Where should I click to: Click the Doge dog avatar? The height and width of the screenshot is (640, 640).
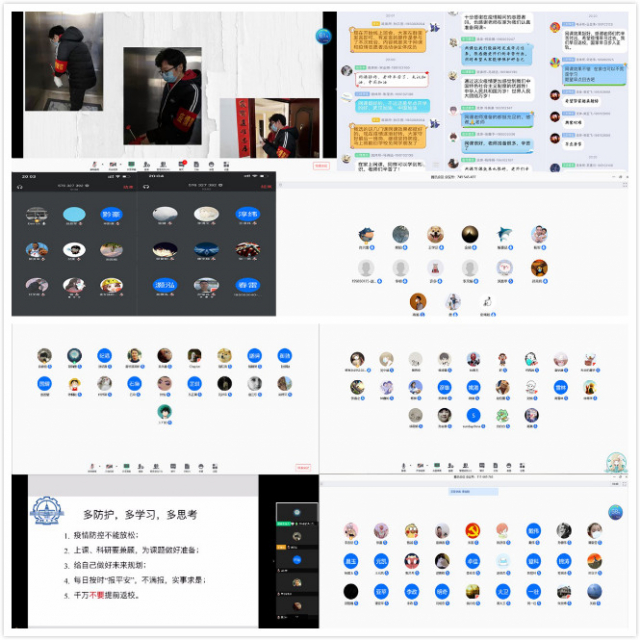tap(224, 356)
